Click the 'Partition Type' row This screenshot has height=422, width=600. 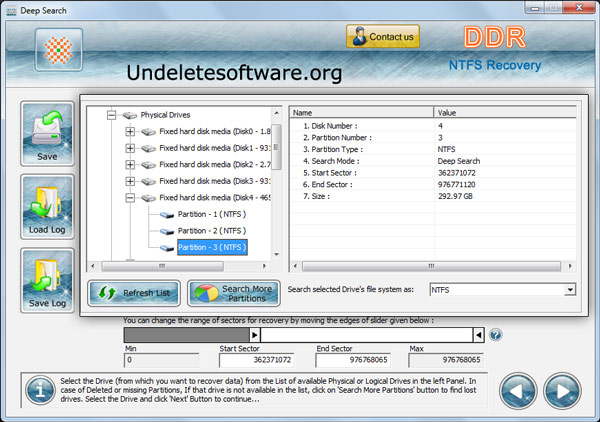433,149
